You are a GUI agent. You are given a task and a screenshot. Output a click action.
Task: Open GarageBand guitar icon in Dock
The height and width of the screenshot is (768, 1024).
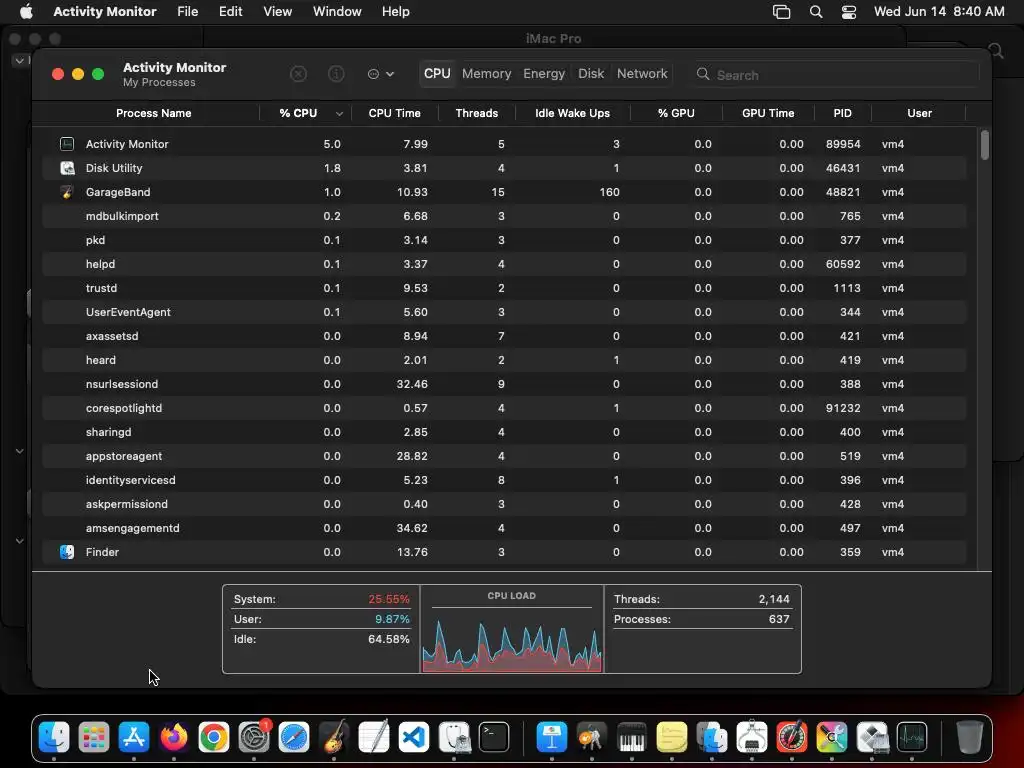coord(334,738)
